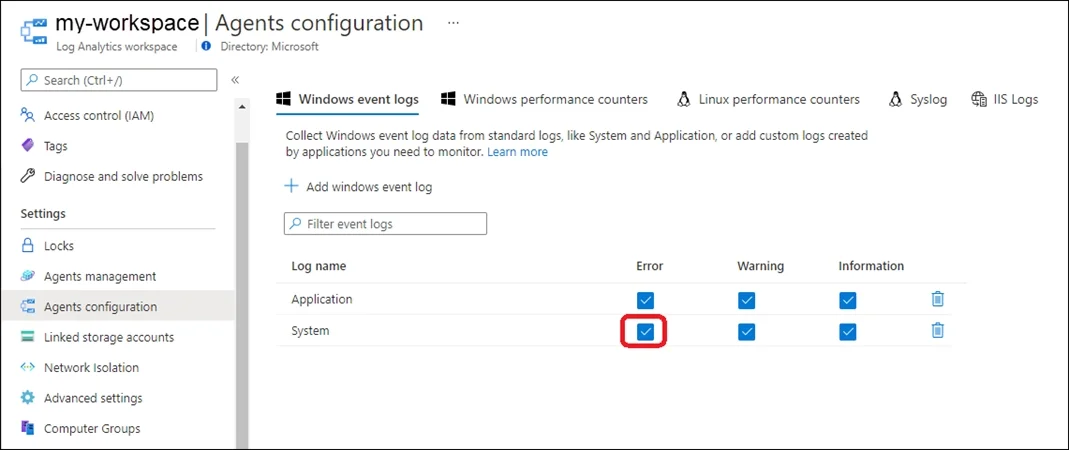The height and width of the screenshot is (450, 1069).
Task: Click the Computer Groups icon
Action: (x=27, y=428)
